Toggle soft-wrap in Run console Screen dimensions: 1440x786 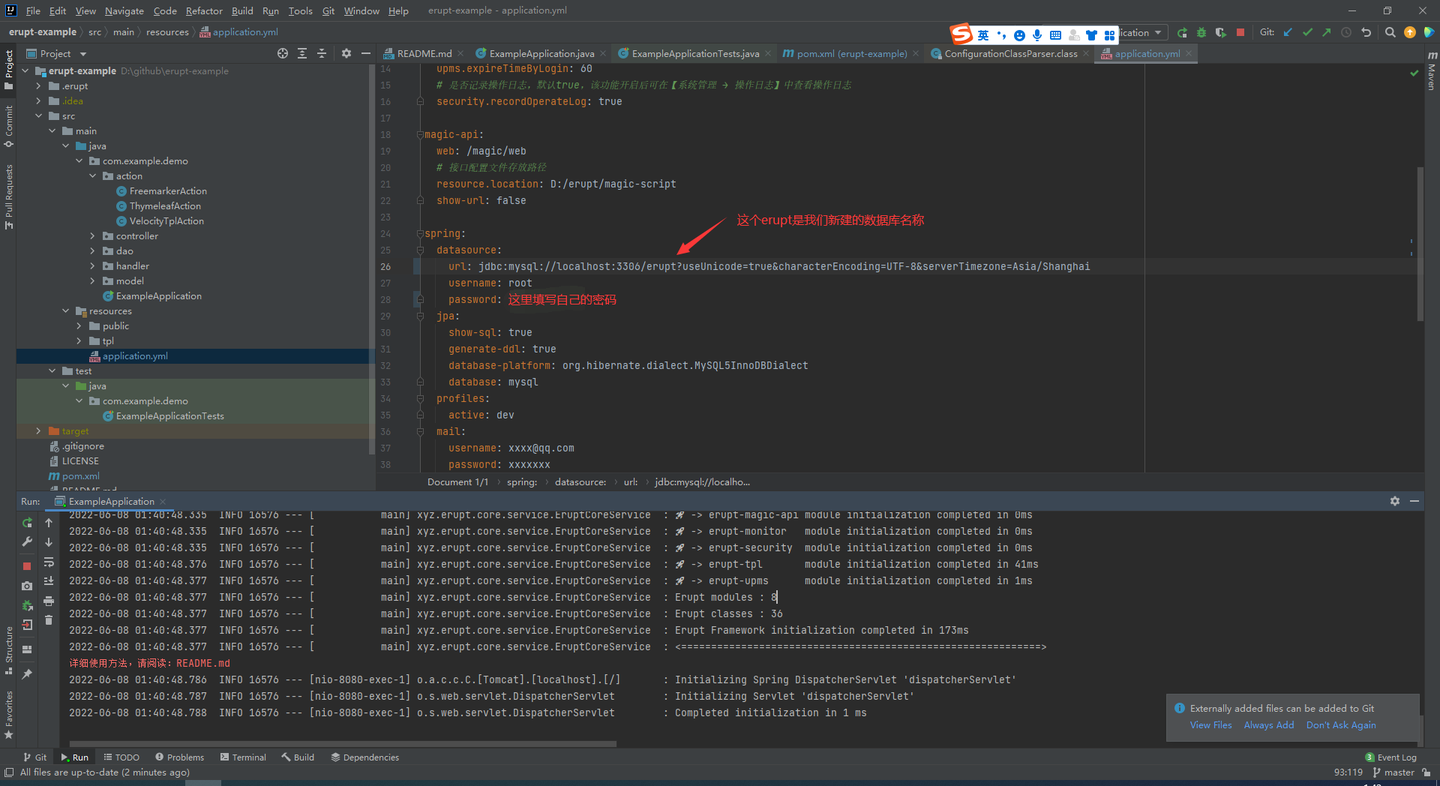click(x=49, y=562)
